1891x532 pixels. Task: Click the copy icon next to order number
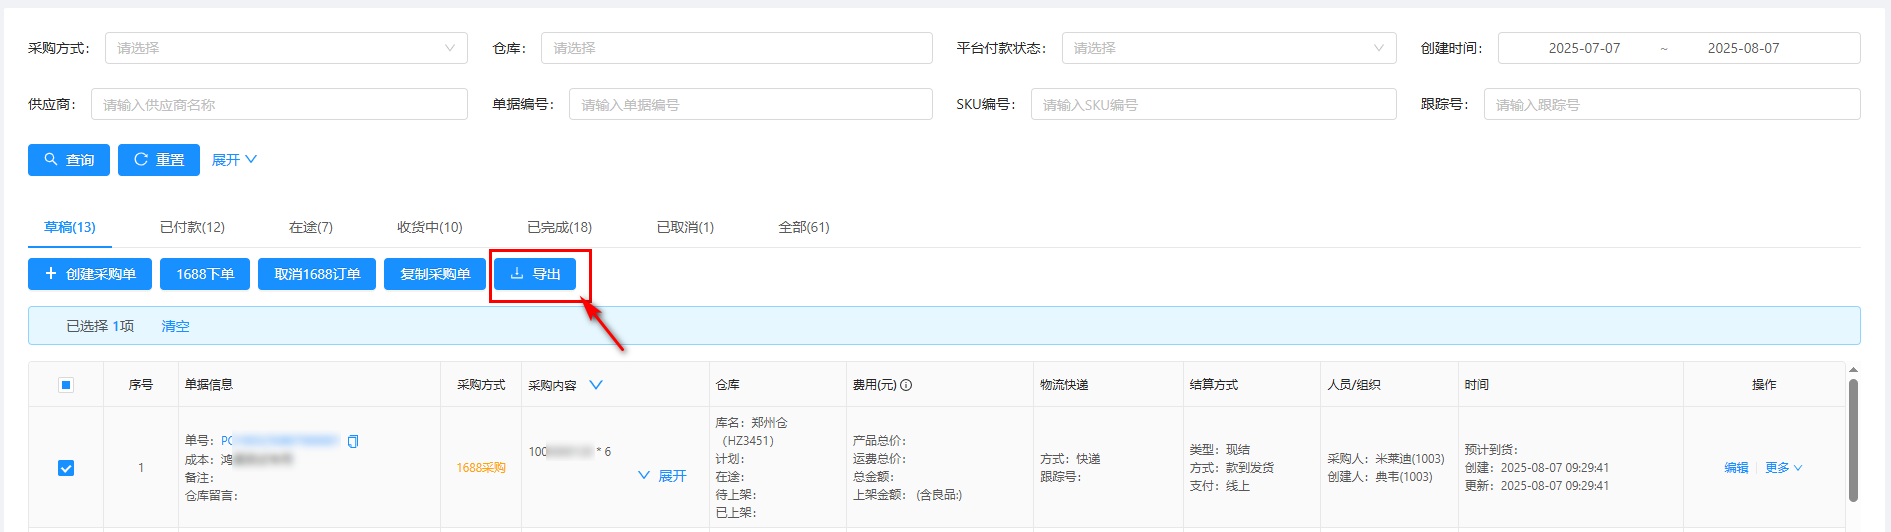coord(353,441)
